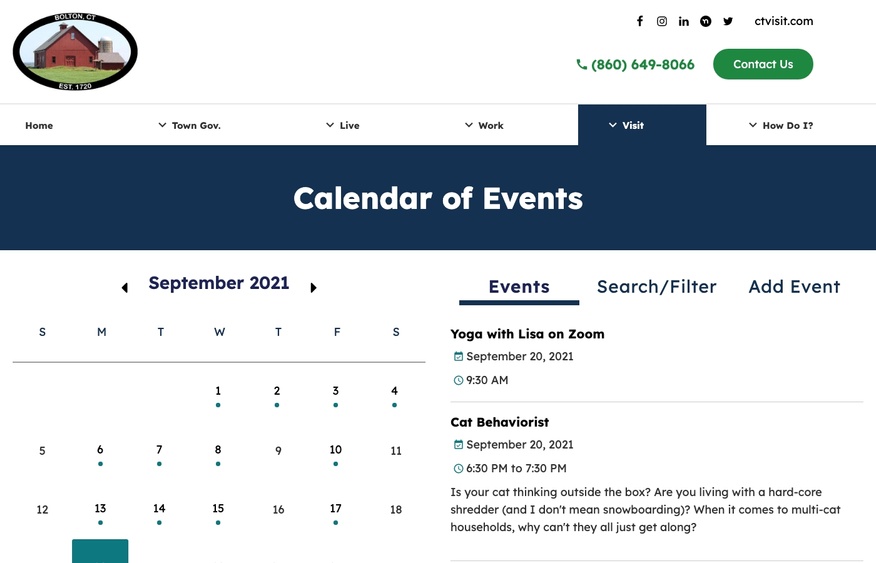The width and height of the screenshot is (876, 563).
Task: Open the Nextdoor social icon
Action: pos(706,21)
